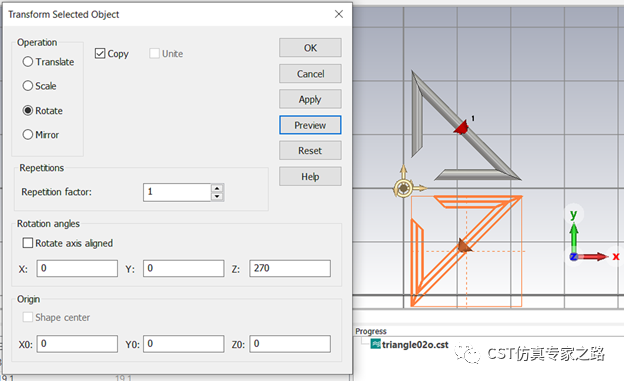Viewport: 624px width, 381px height.
Task: Close the Transform Selected Object dialog
Action: click(339, 14)
